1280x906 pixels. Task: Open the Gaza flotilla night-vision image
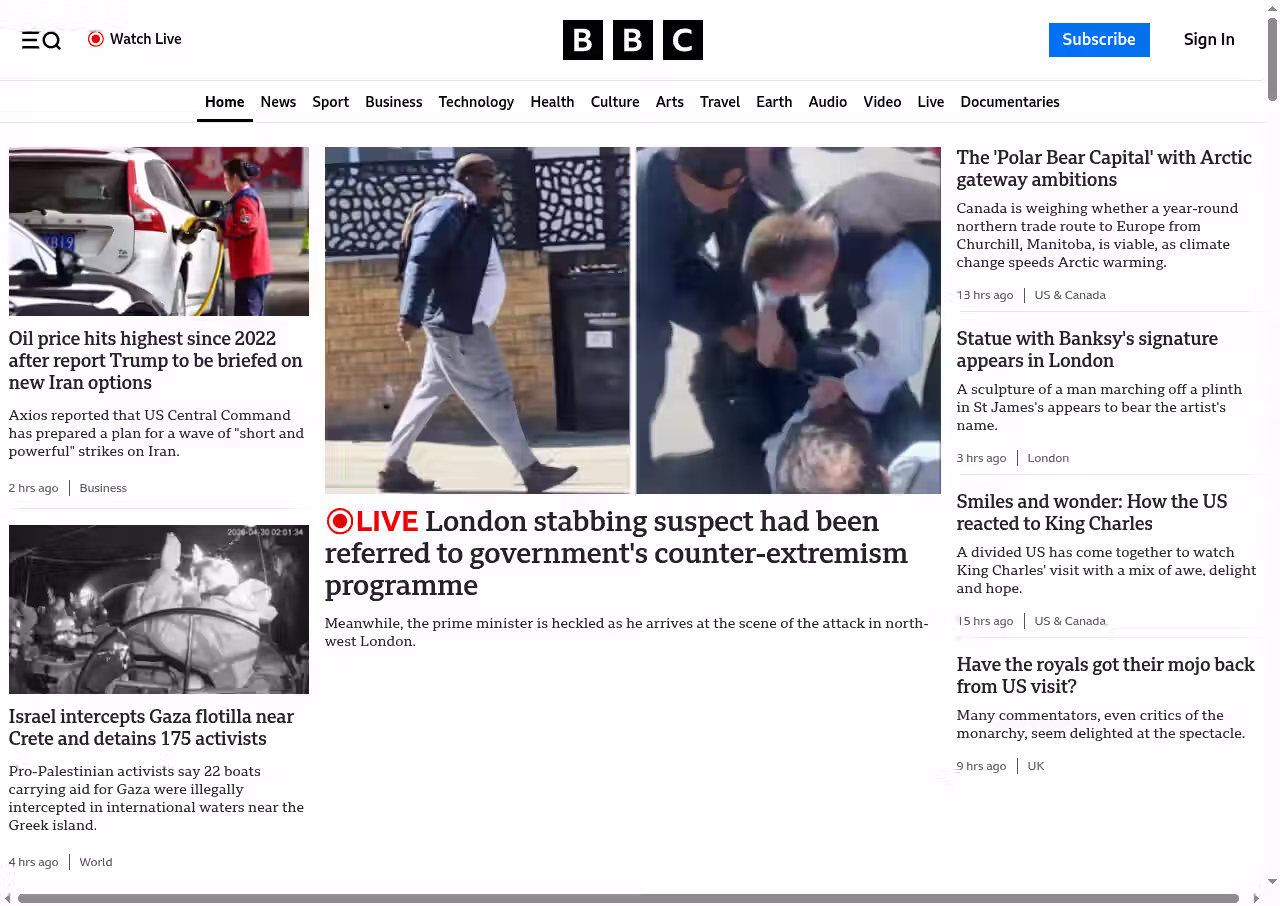pos(159,609)
